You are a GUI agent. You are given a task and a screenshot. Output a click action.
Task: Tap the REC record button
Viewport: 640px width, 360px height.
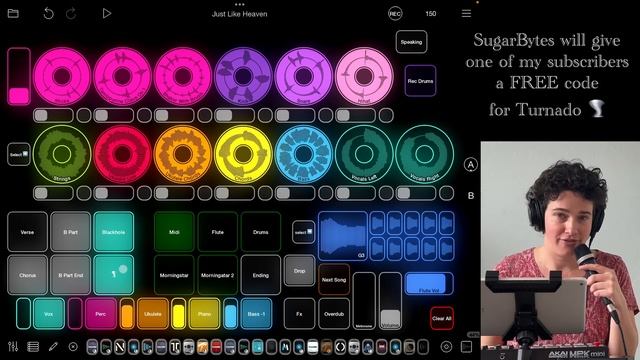395,13
